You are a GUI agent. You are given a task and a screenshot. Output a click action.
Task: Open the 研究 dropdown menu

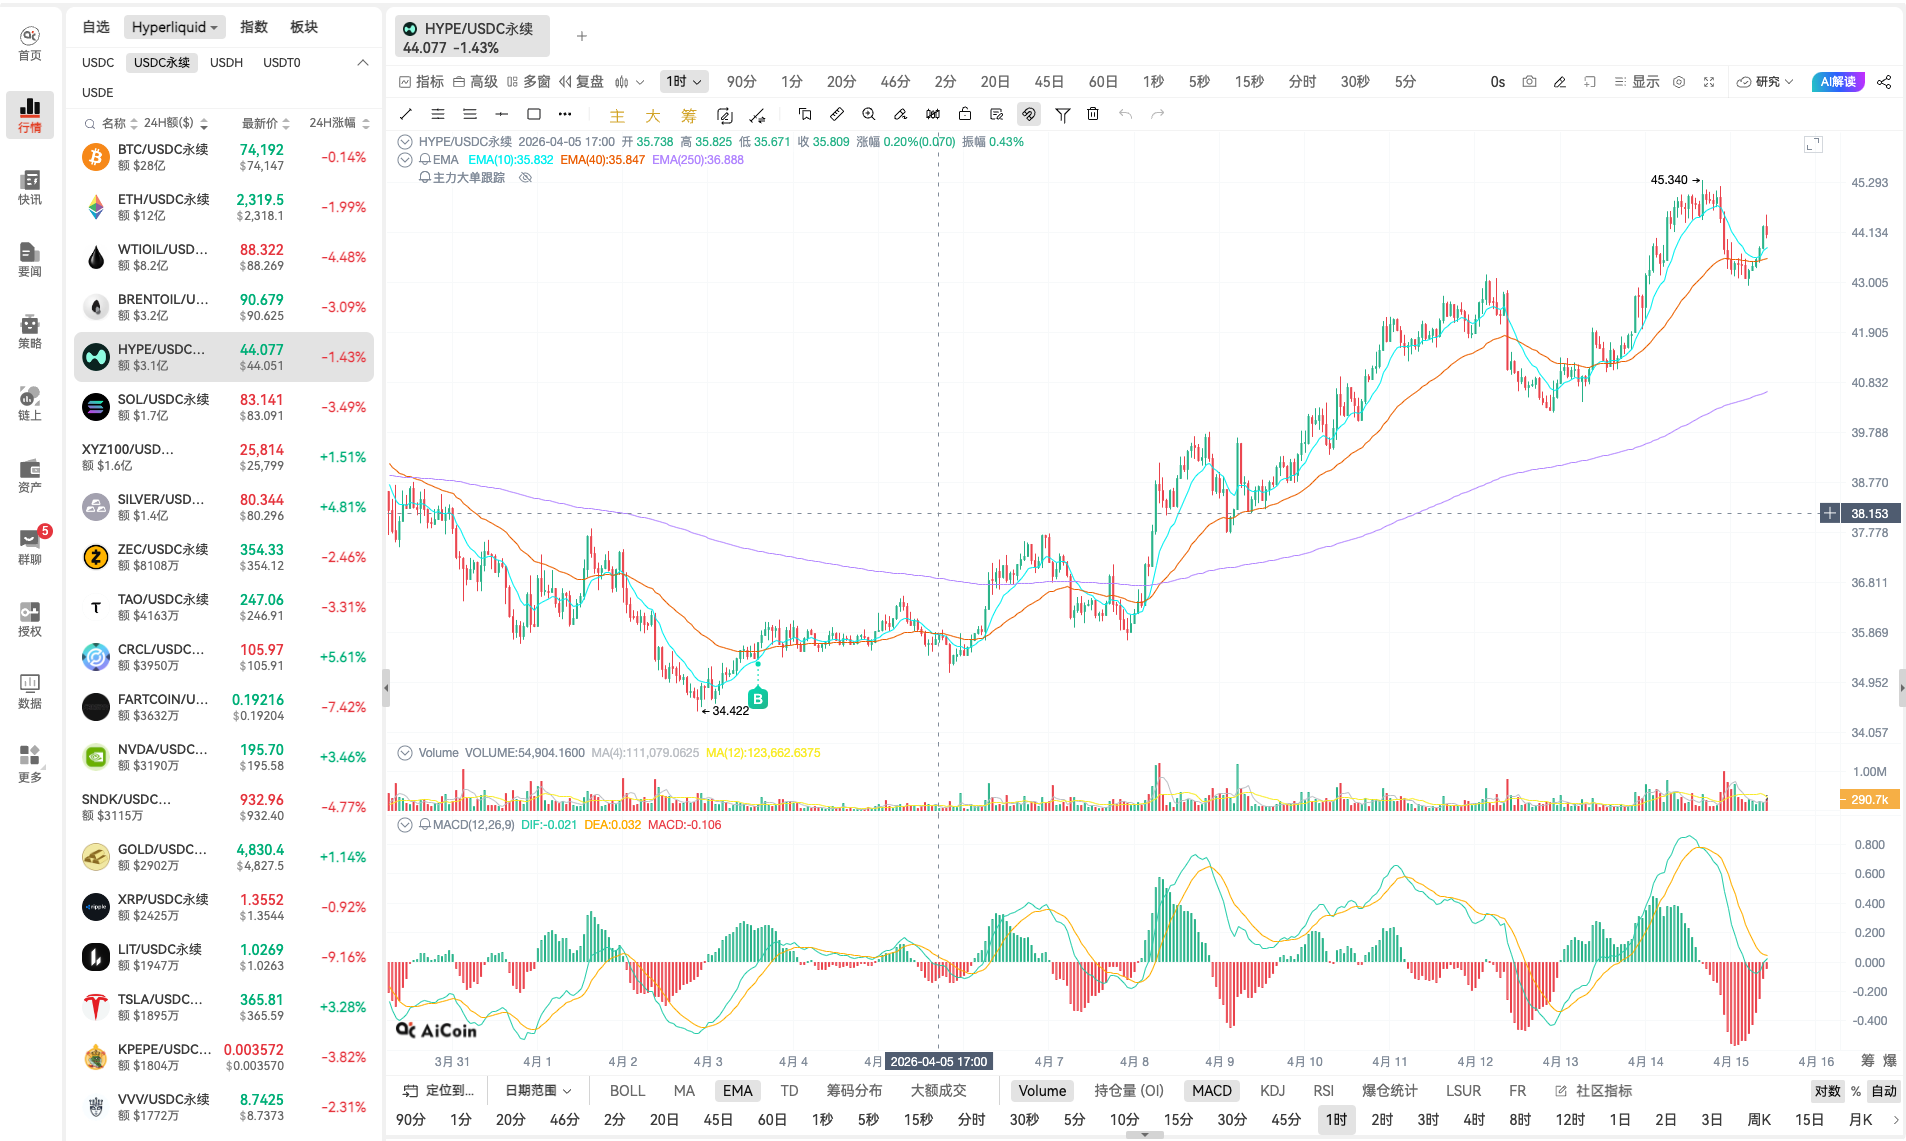[x=1765, y=82]
